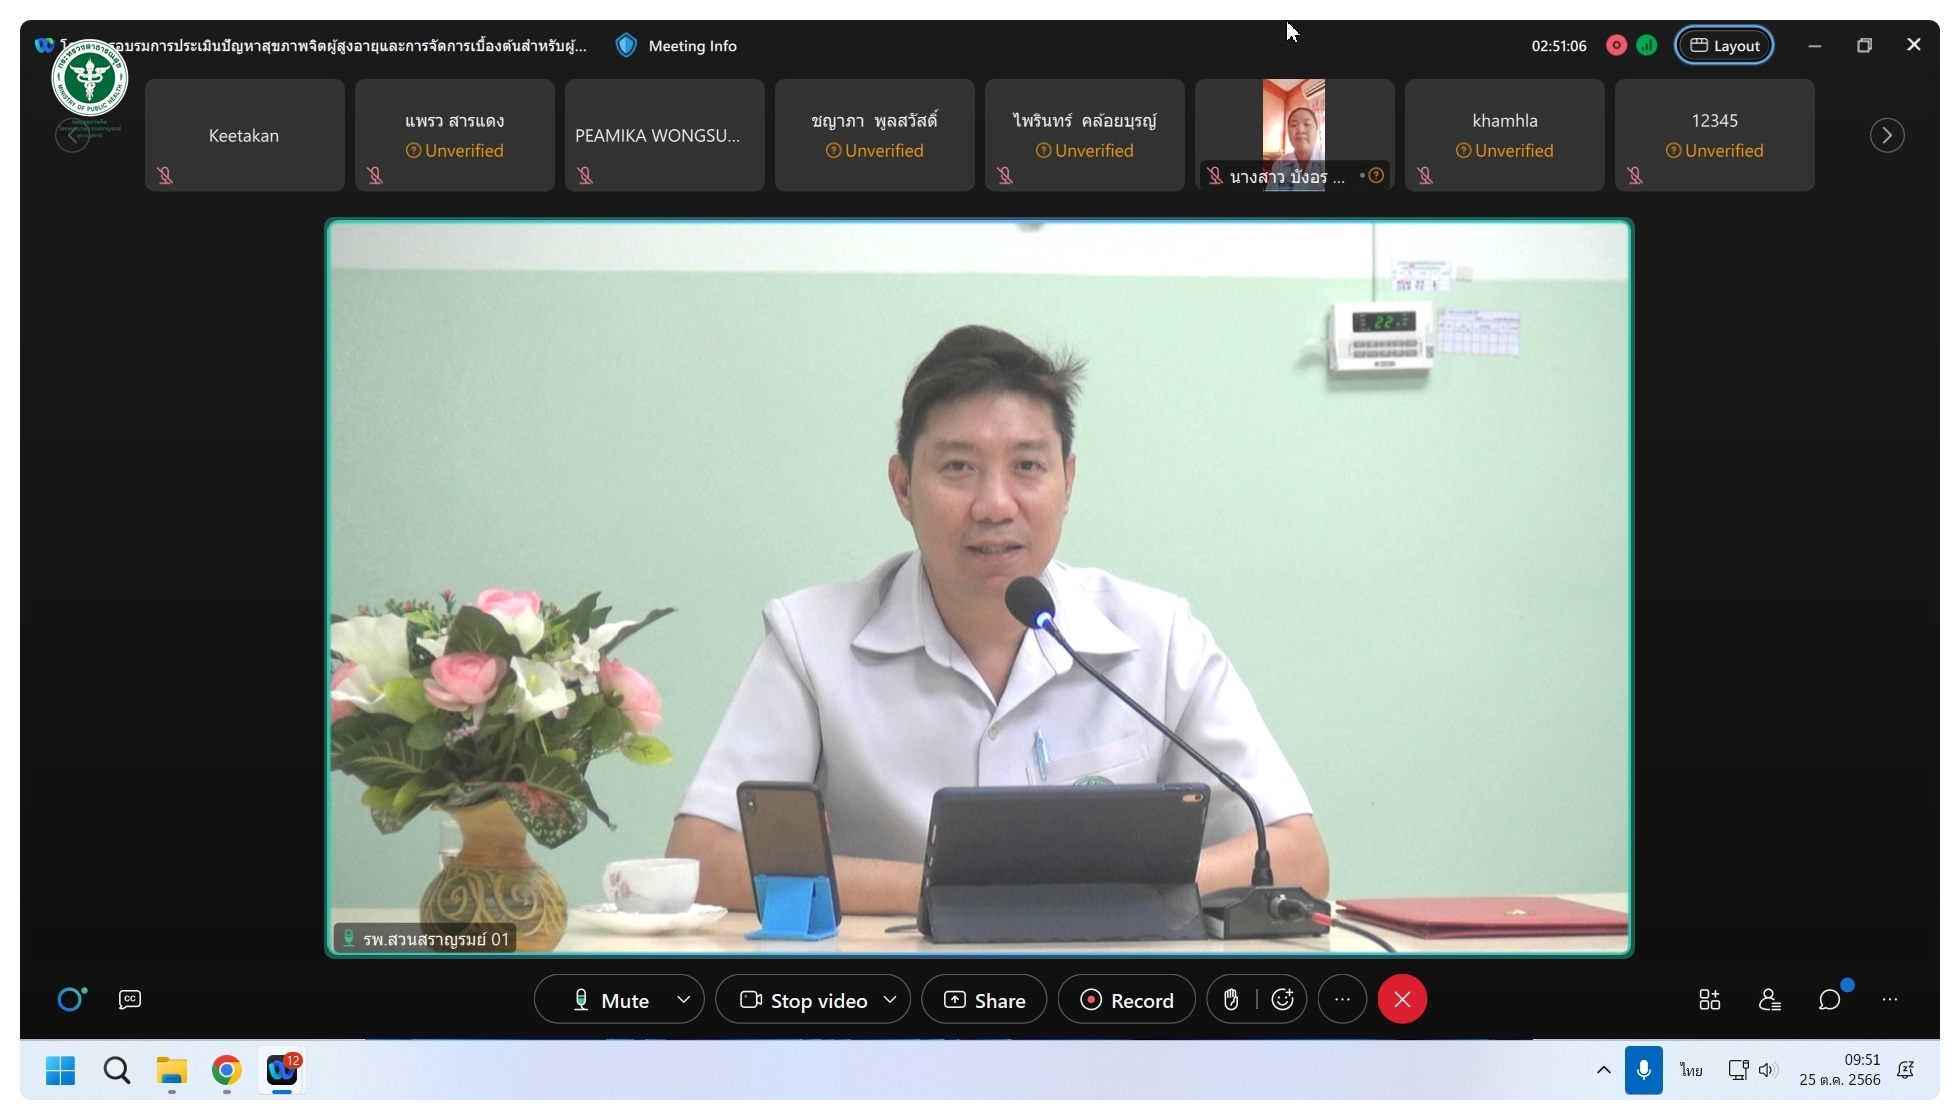The height and width of the screenshot is (1120, 1960).
Task: Click Unverified label under 12345
Action: (x=1715, y=151)
